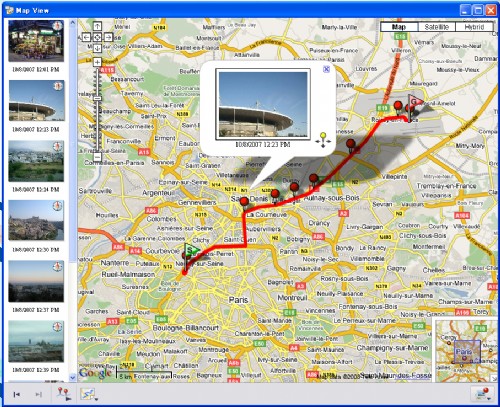Image resolution: width=500 pixels, height=407 pixels.
Task: Jump to the last photo
Action: pos(38,395)
